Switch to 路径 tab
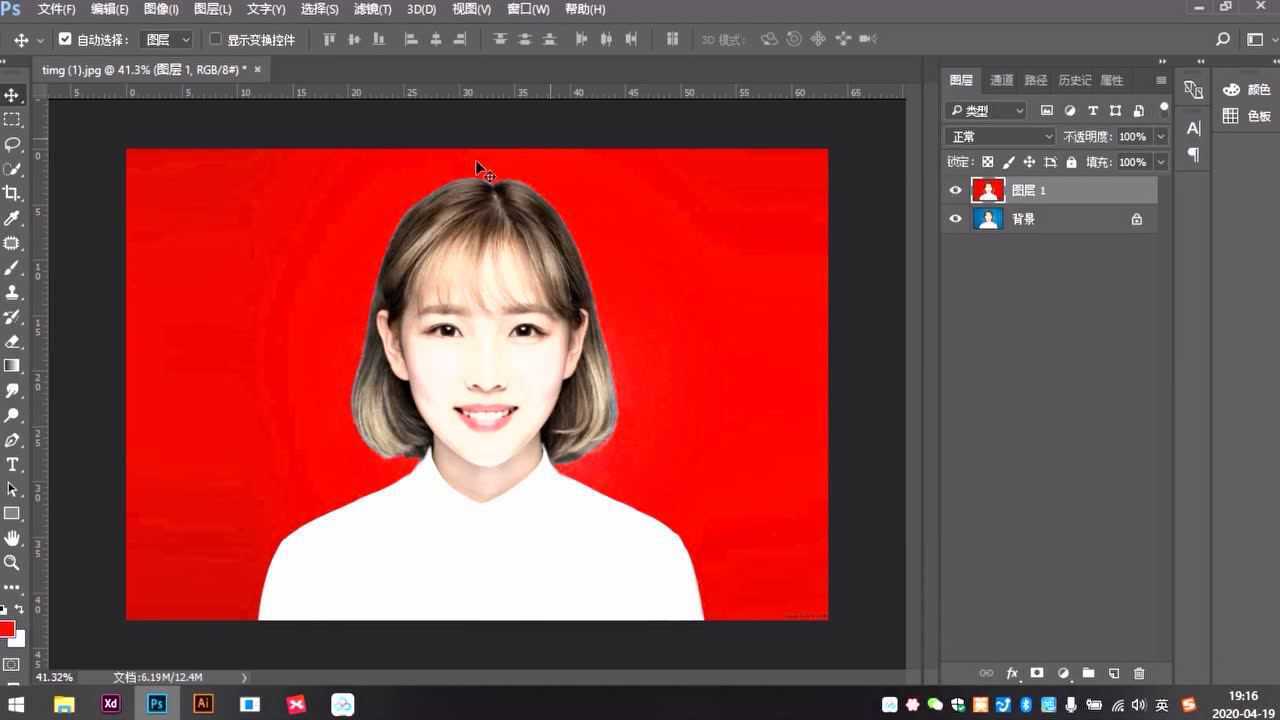The image size is (1280, 720). (x=1036, y=80)
